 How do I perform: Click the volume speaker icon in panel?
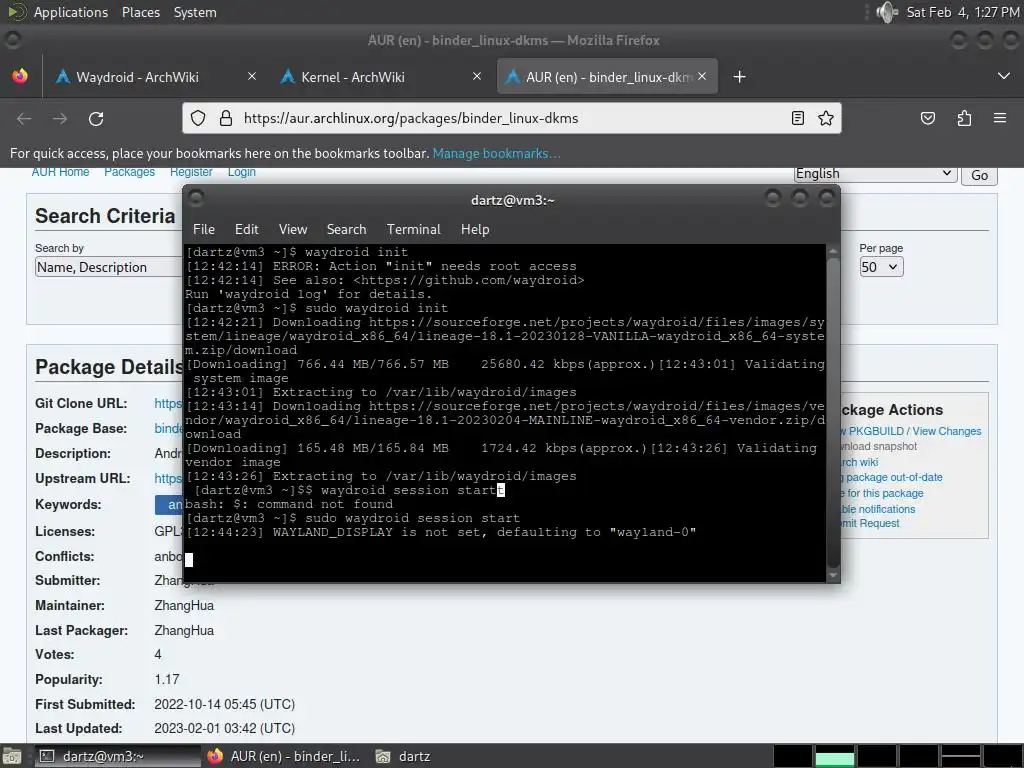pos(887,12)
